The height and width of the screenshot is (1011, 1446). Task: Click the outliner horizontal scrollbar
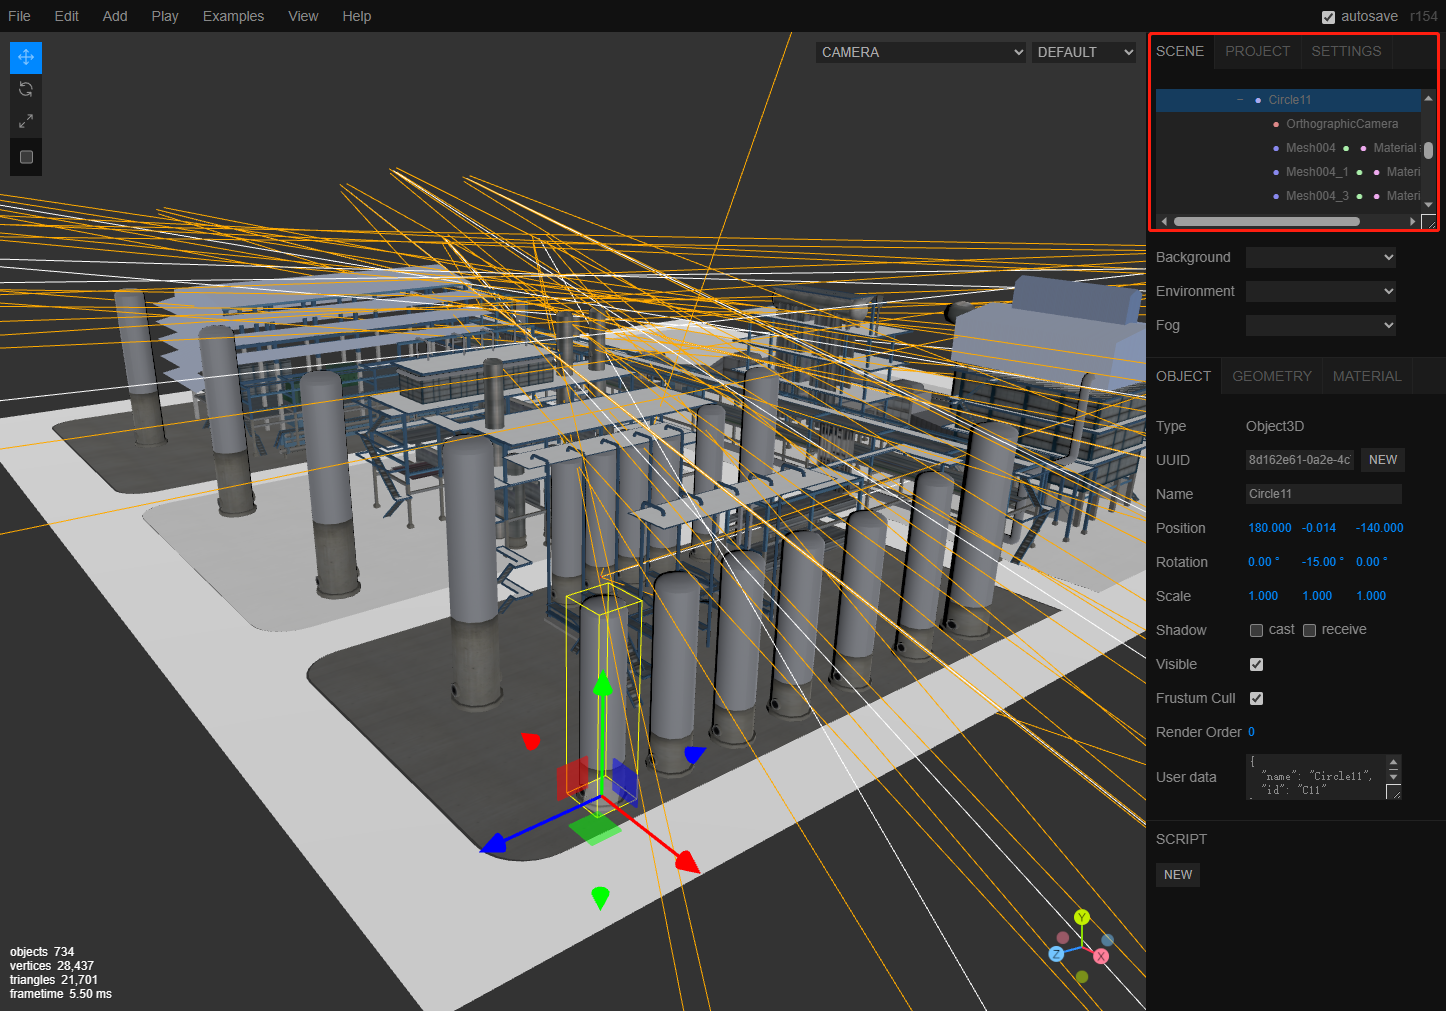coord(1266,222)
